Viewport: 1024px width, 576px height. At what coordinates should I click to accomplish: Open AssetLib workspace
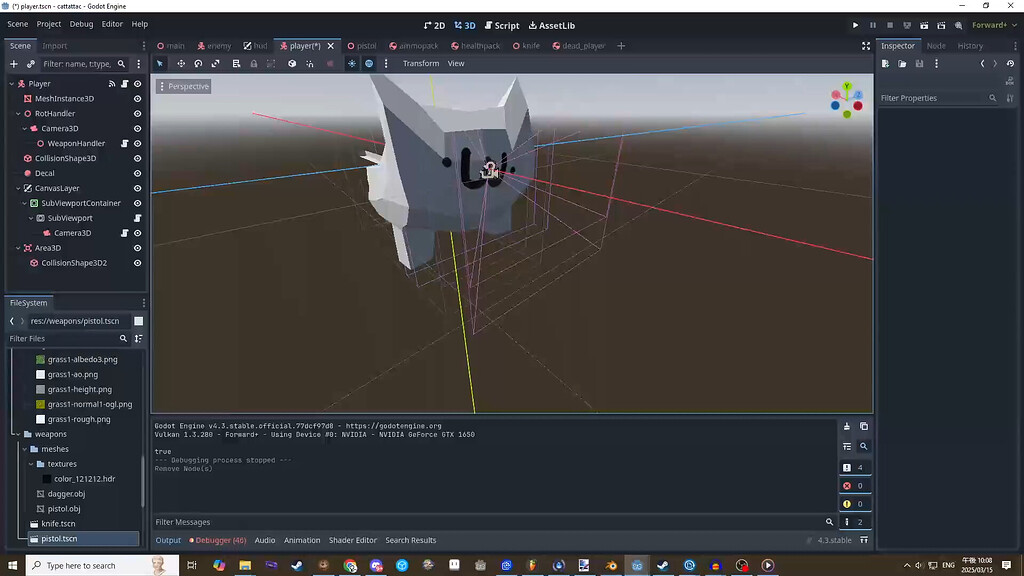coord(552,25)
